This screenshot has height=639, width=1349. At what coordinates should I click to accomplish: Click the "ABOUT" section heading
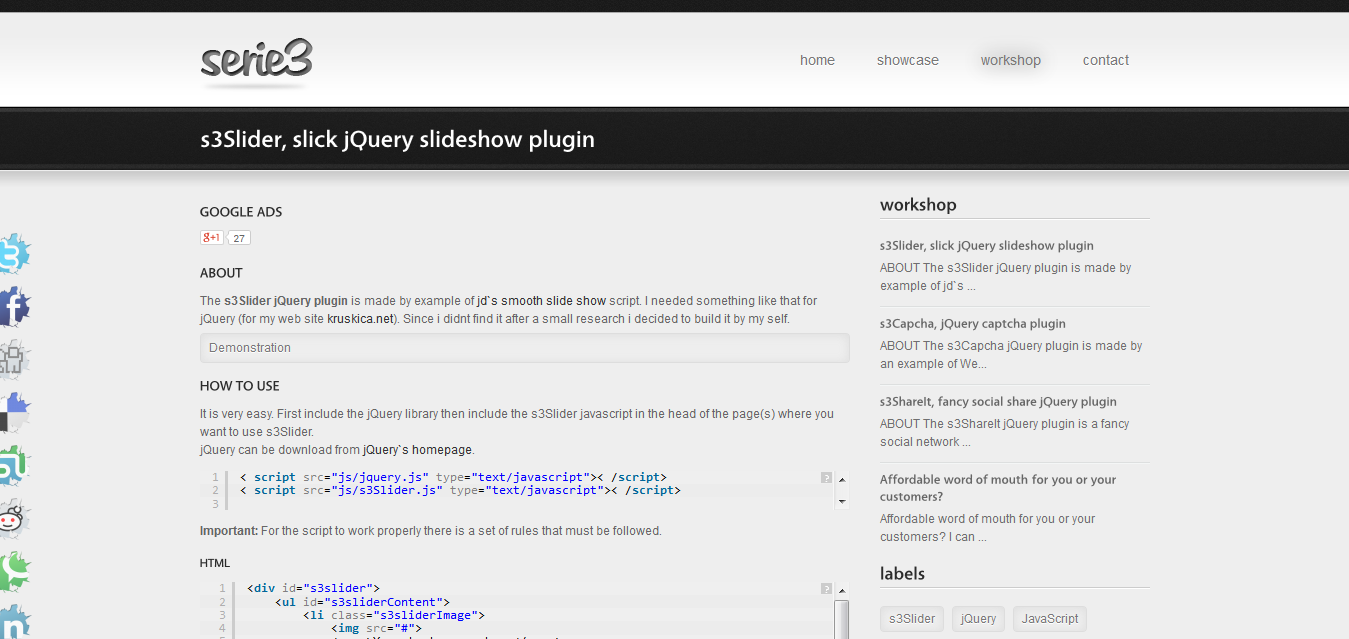(221, 273)
